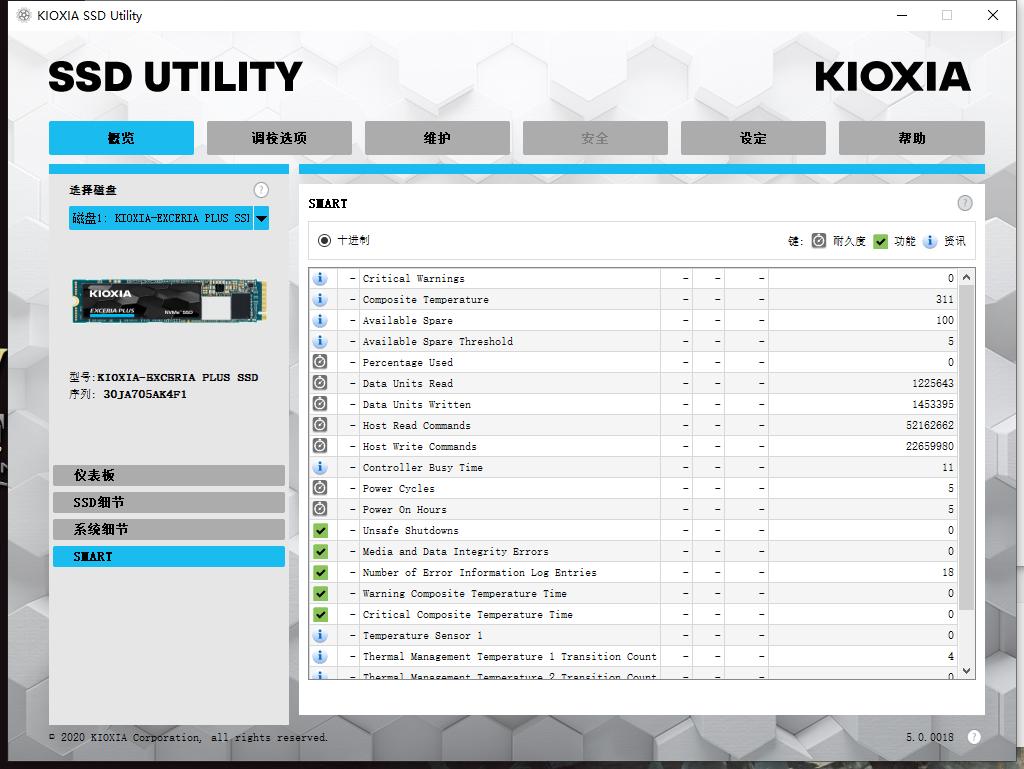Click info icon beside Controller Busy Time

click(x=320, y=467)
